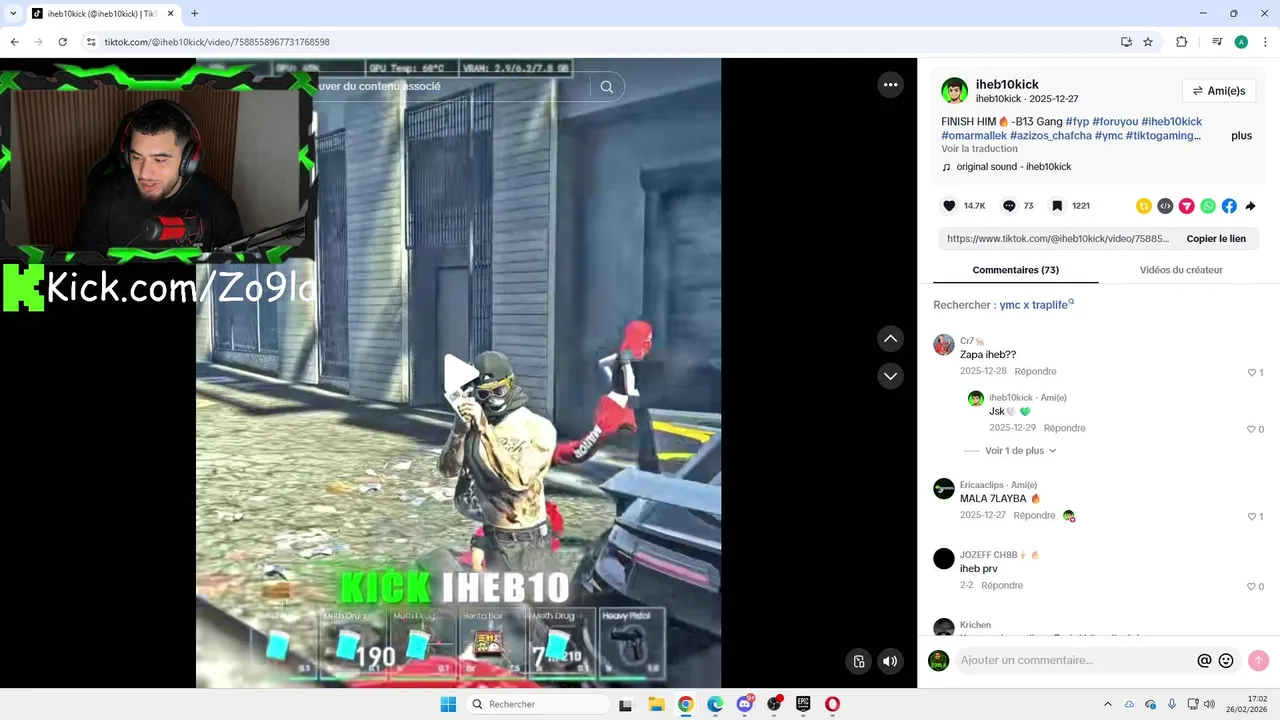1280x720 pixels.
Task: View site information icon in address bar
Action: click(91, 42)
